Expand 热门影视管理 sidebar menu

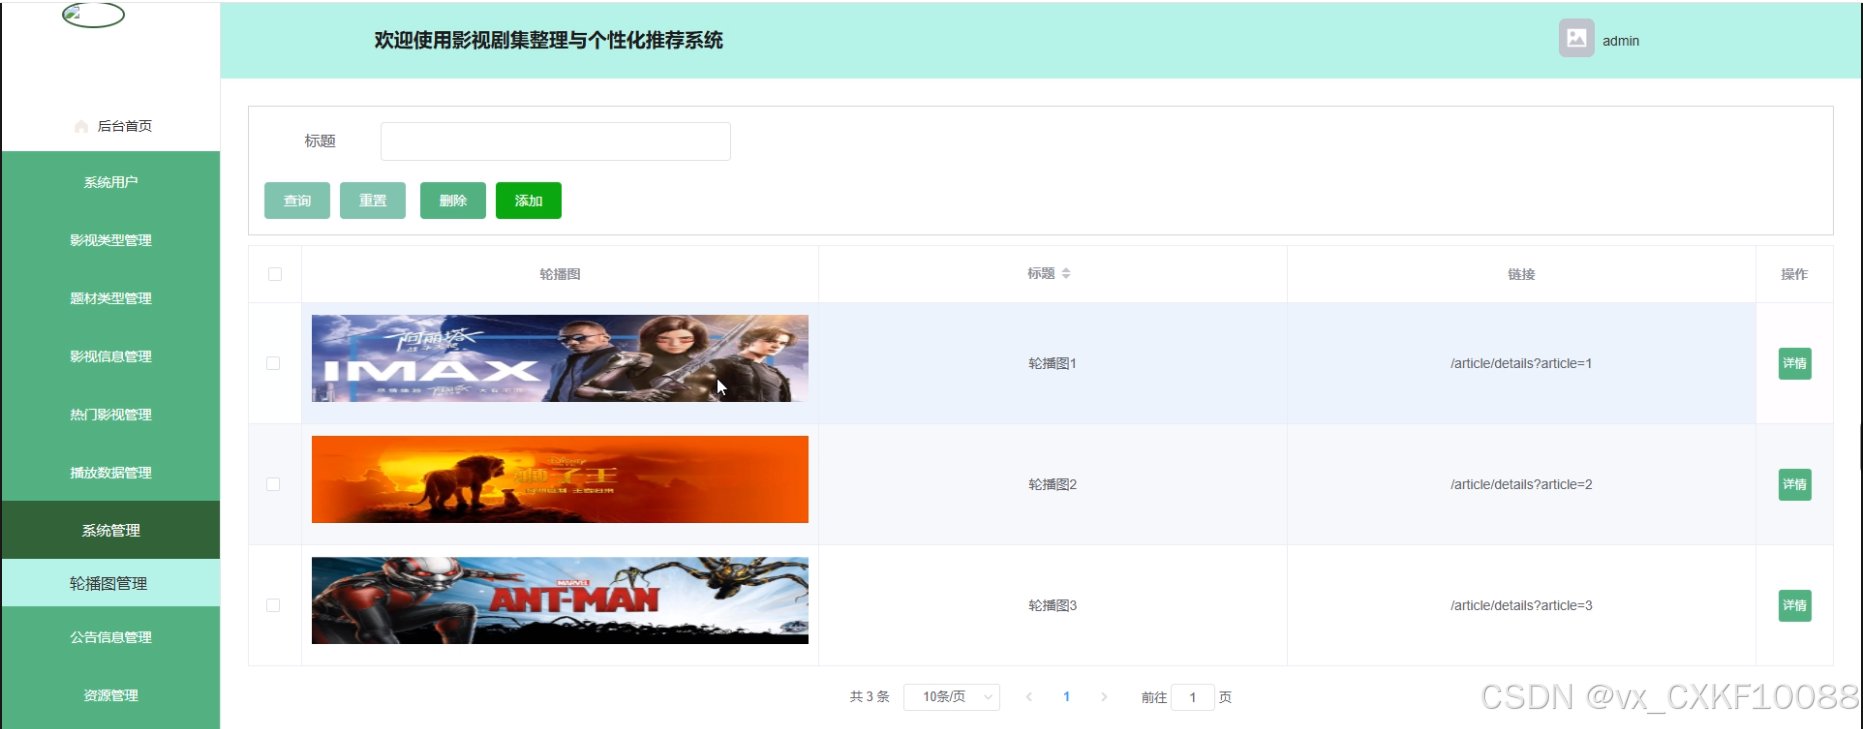[x=111, y=414]
